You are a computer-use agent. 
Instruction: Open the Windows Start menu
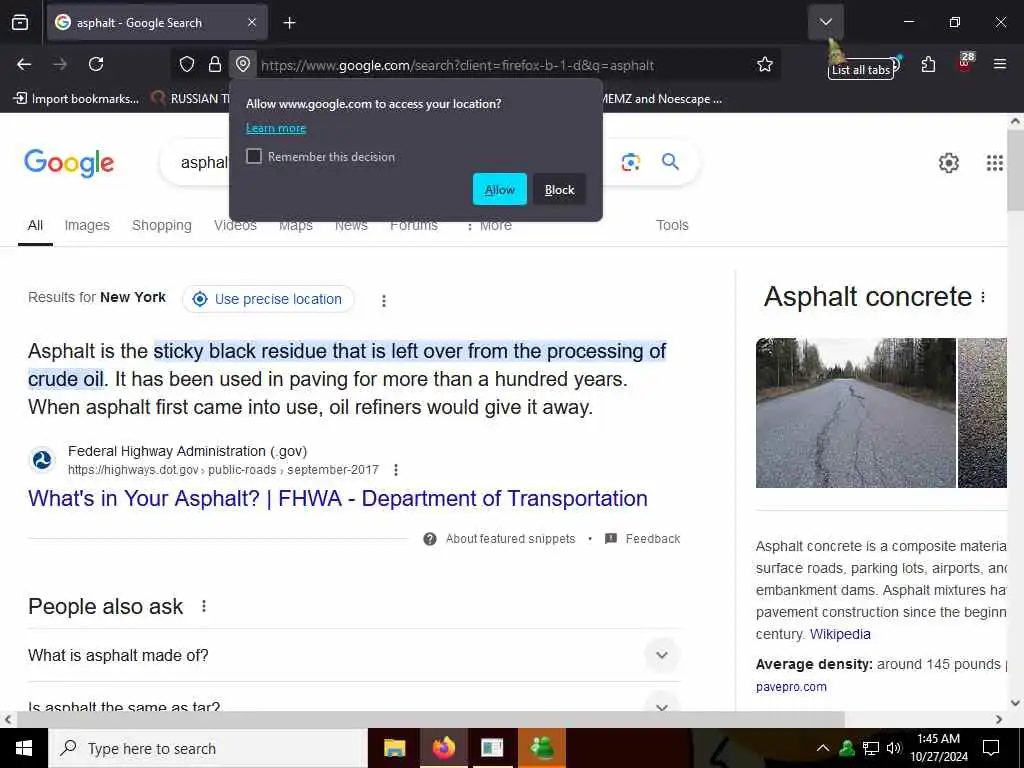pyautogui.click(x=24, y=748)
